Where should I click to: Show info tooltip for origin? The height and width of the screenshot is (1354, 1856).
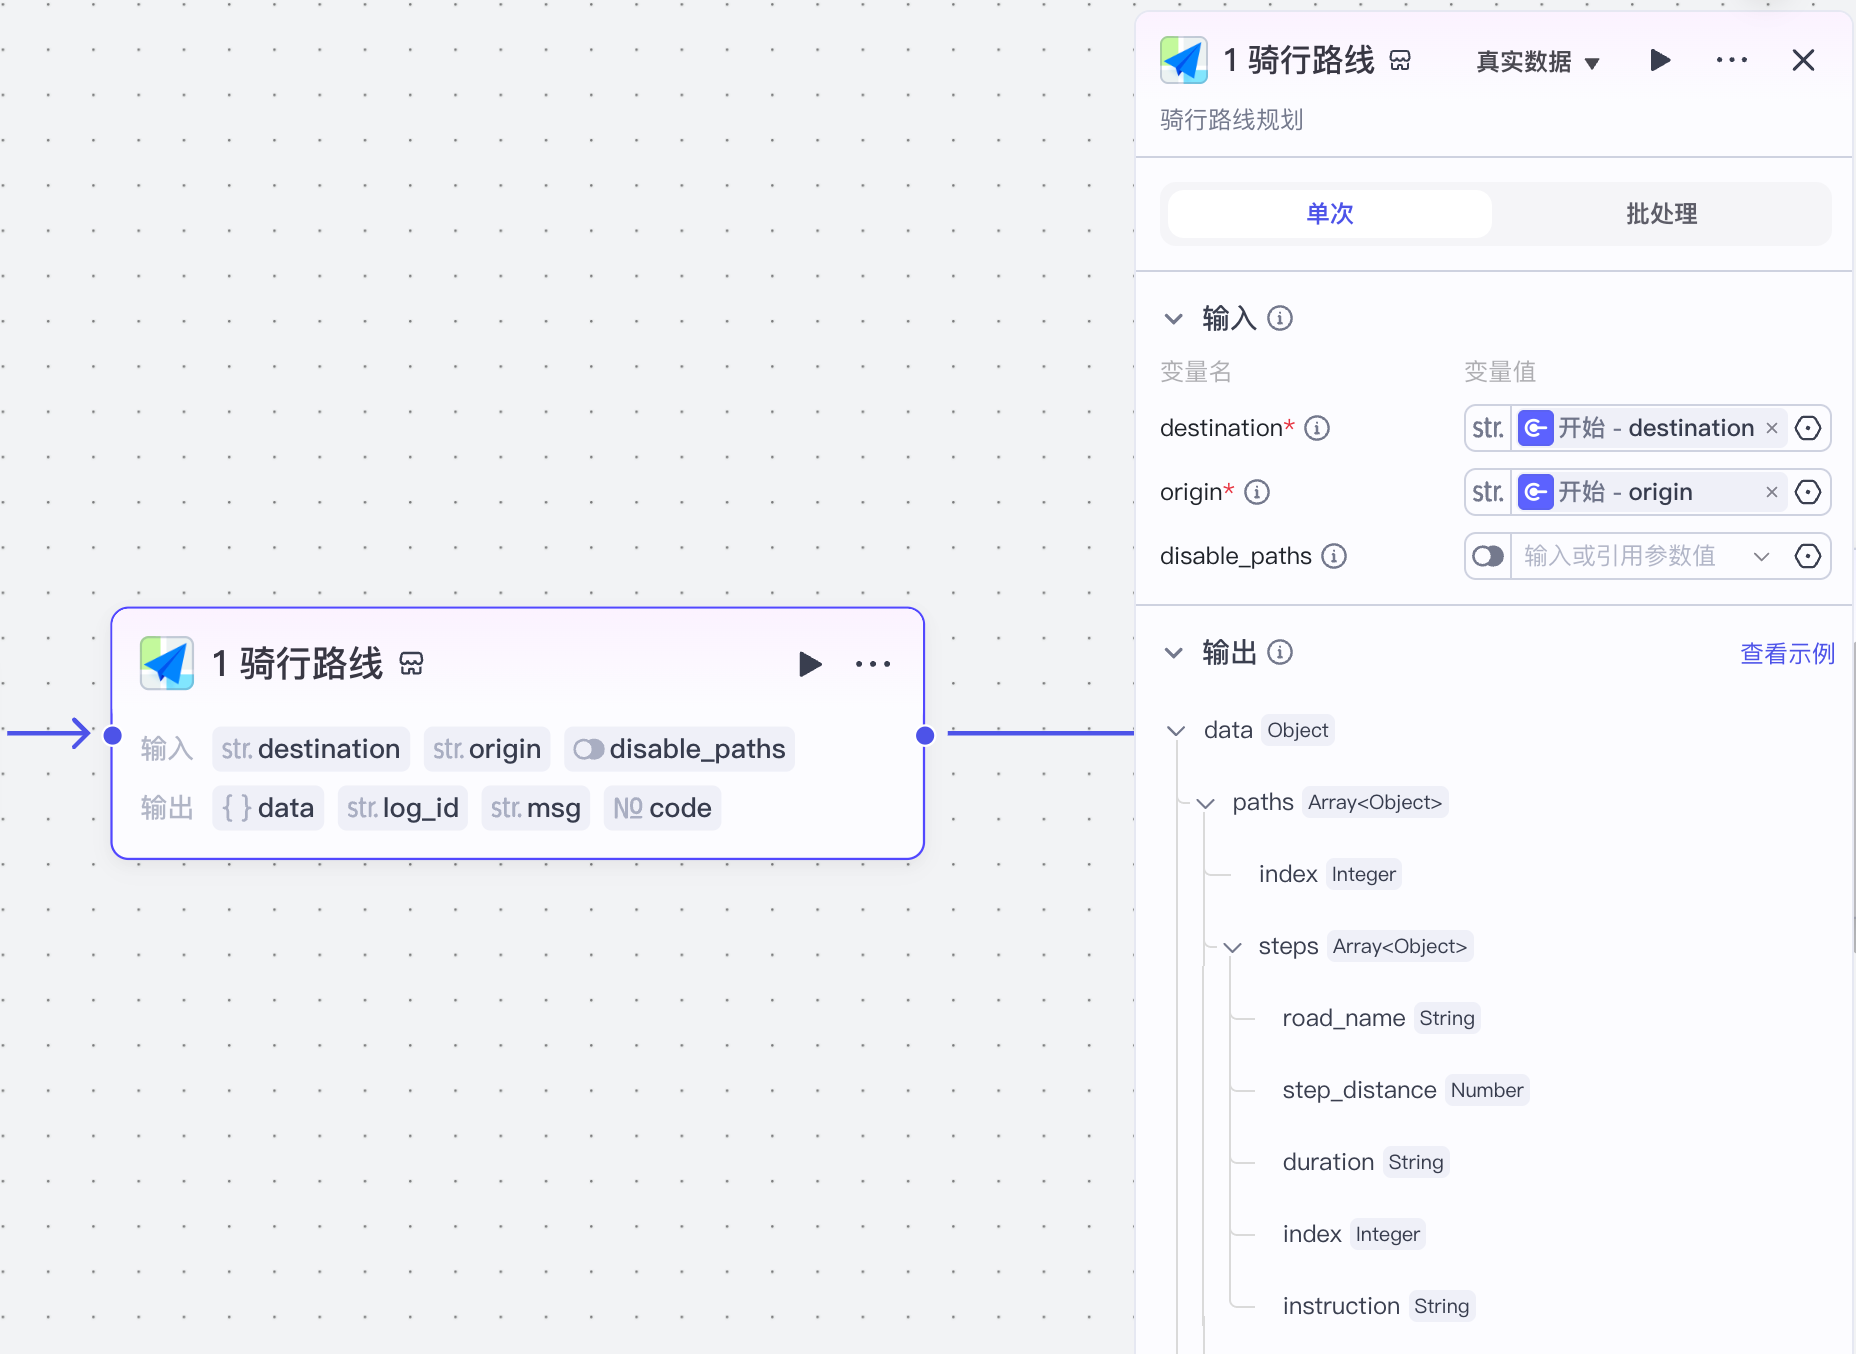point(1257,492)
